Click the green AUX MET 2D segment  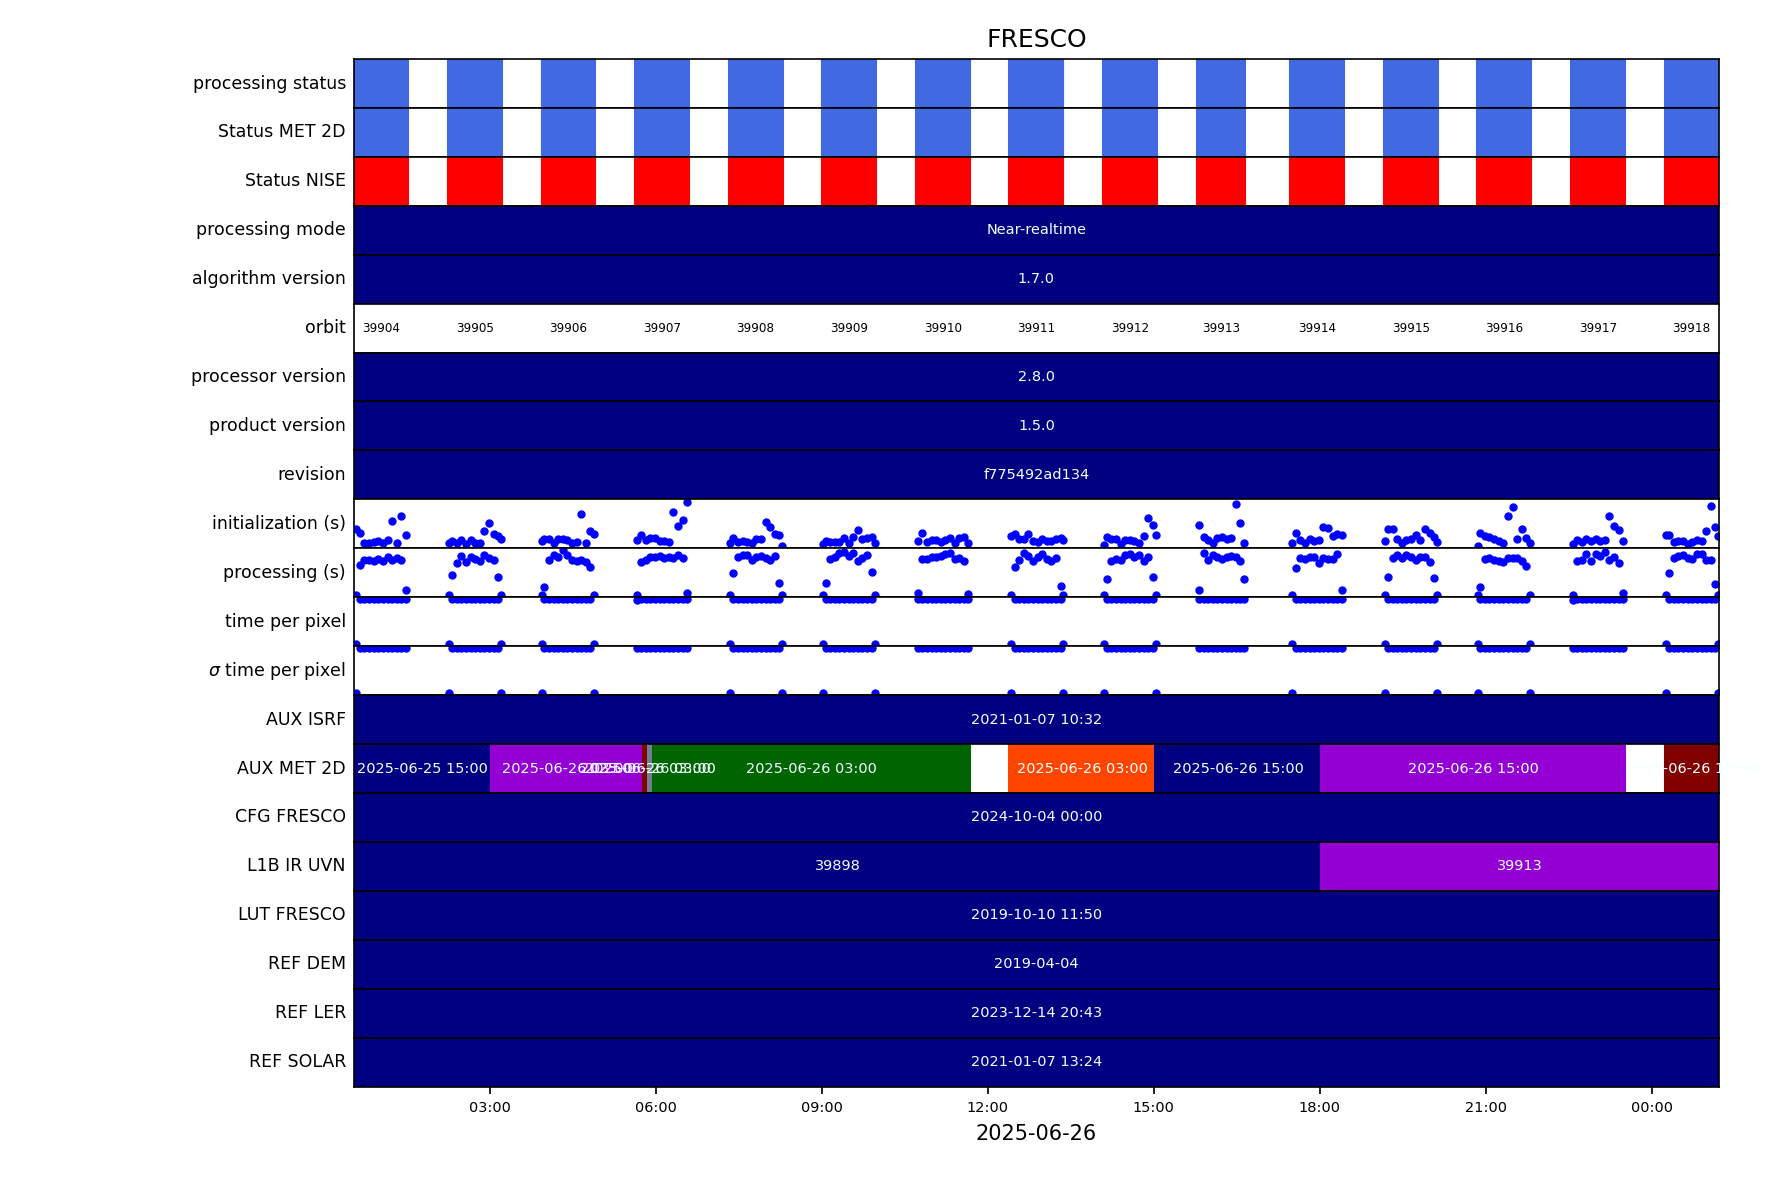[811, 768]
